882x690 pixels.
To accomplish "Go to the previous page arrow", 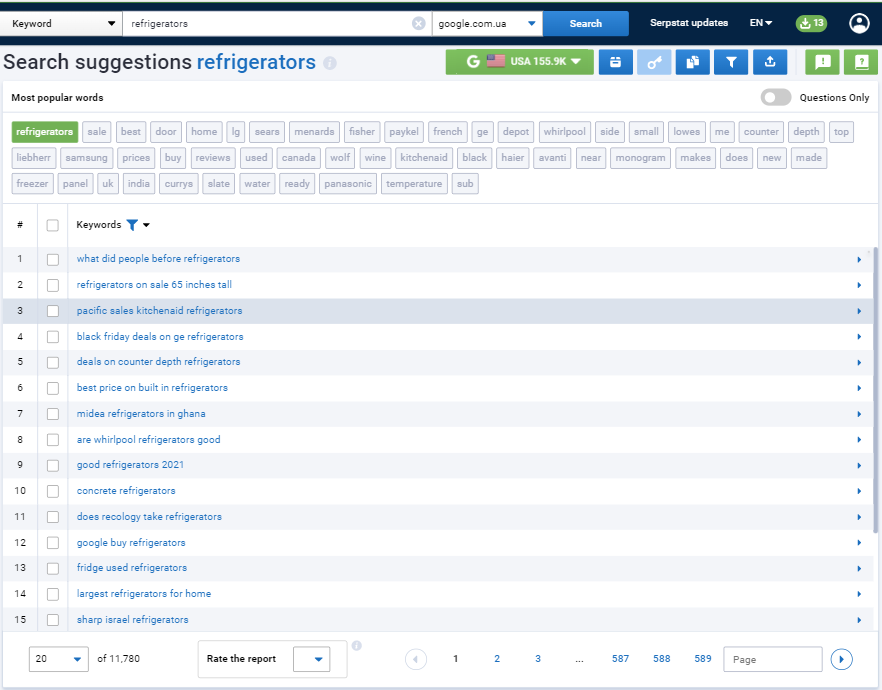I will coord(416,659).
